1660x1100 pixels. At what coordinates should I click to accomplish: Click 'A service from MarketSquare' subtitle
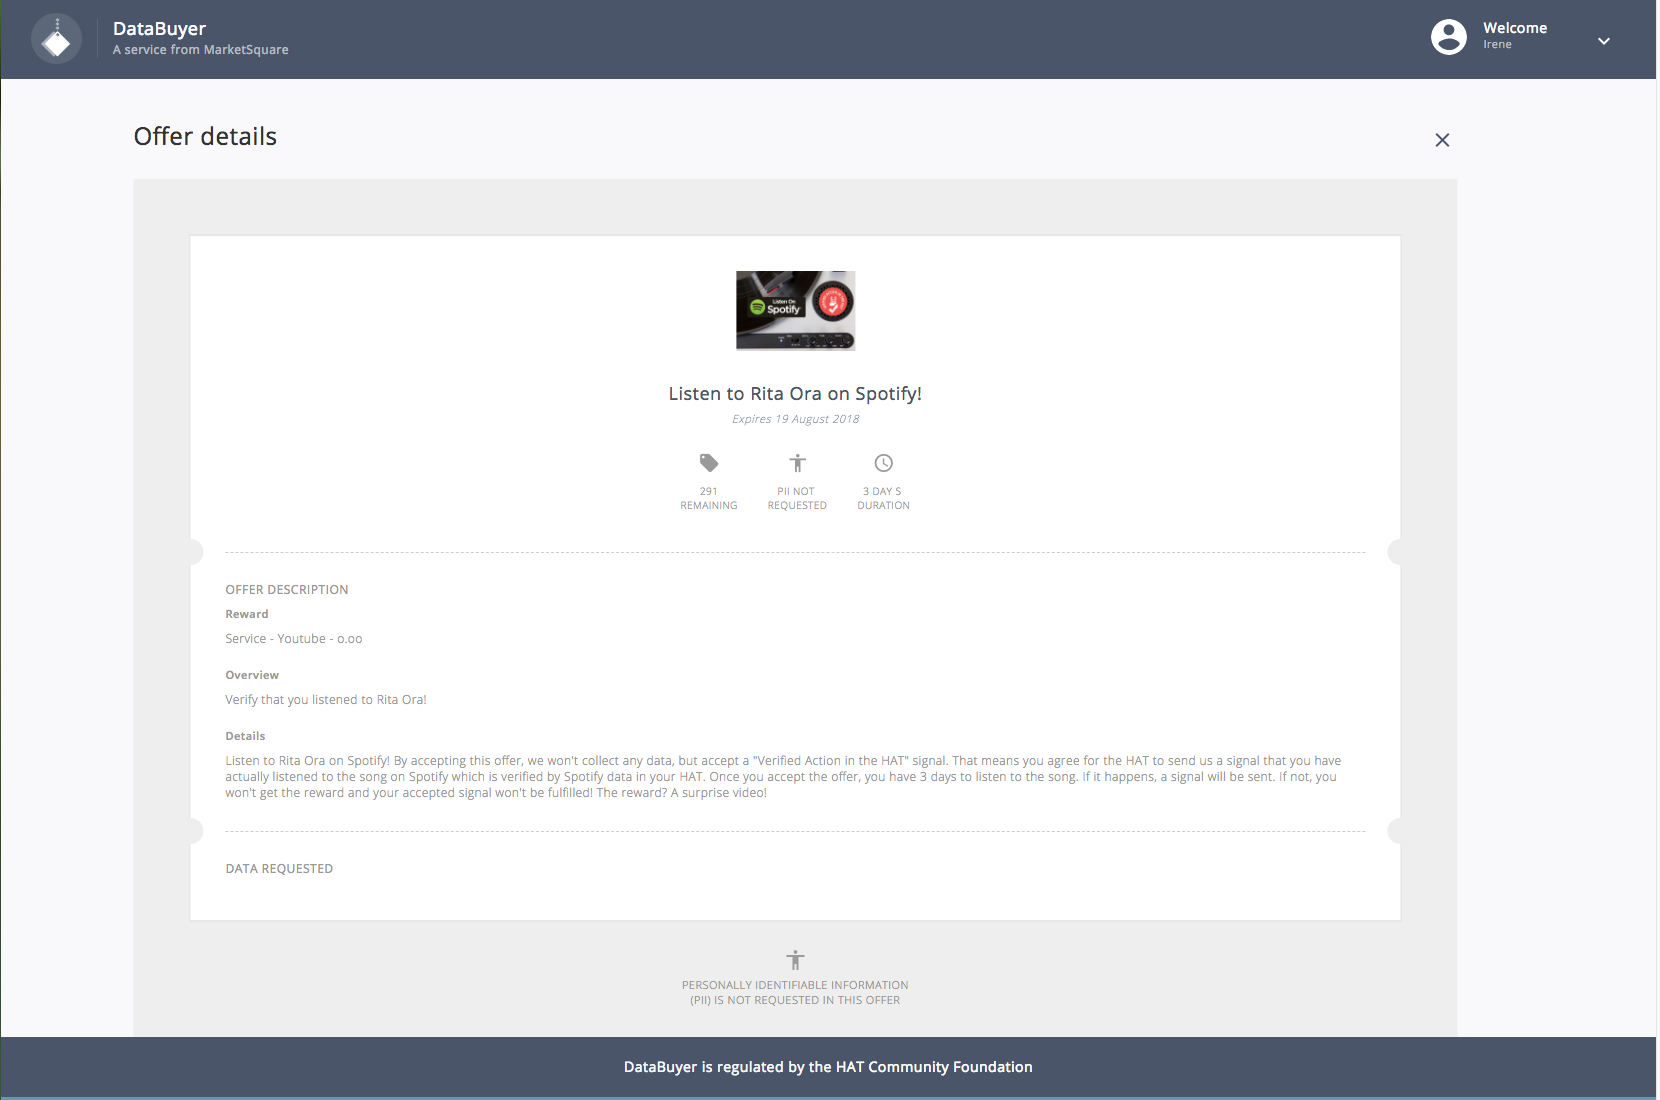click(x=200, y=50)
